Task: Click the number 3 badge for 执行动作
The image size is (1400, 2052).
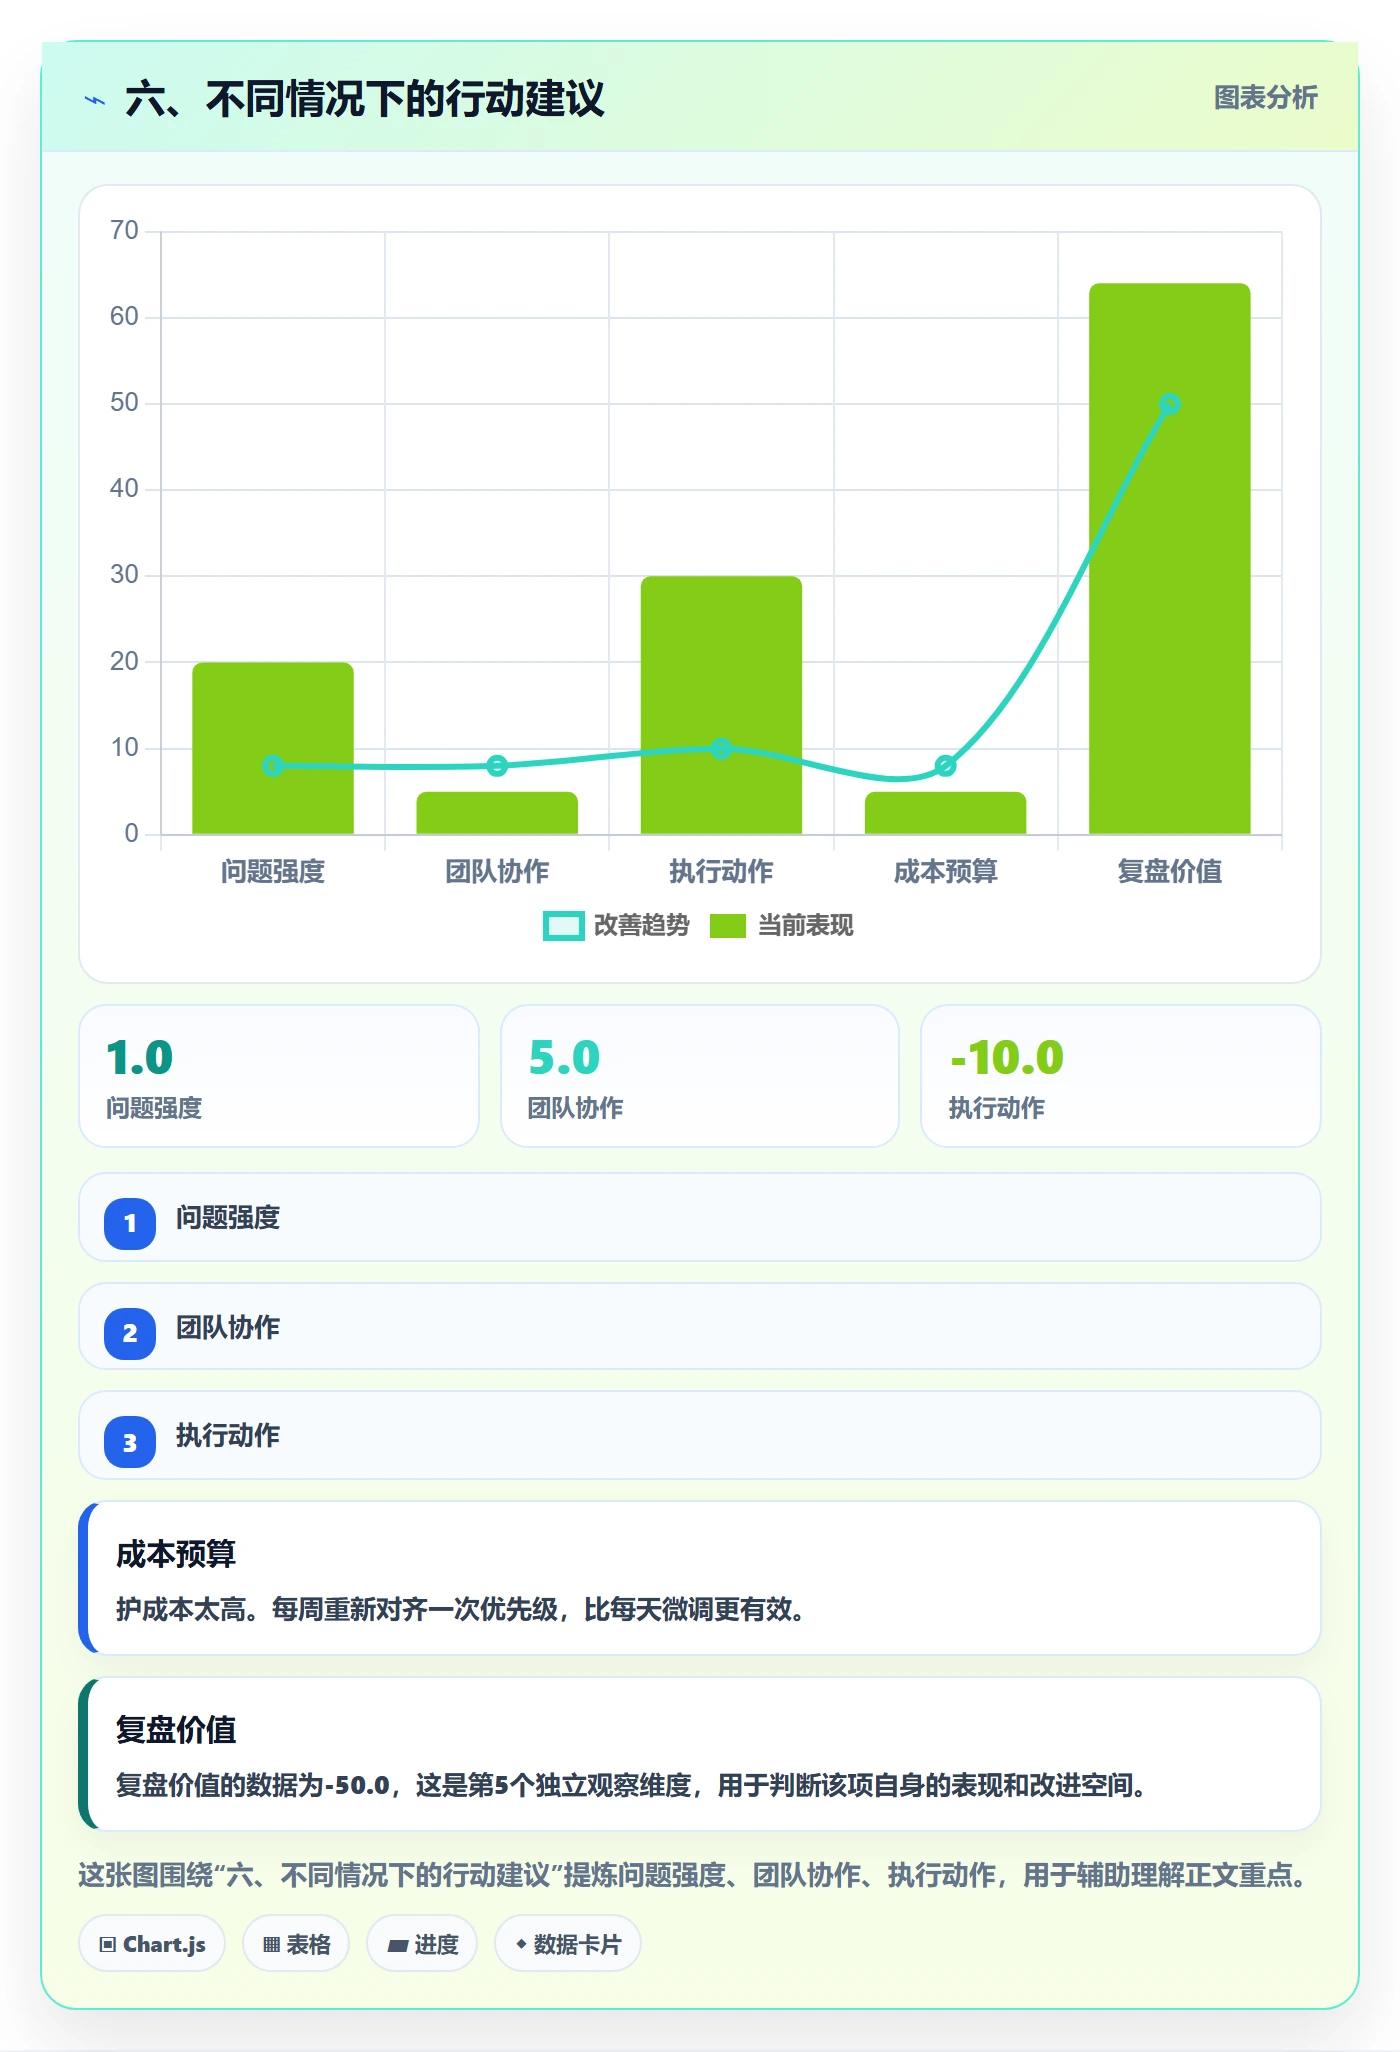Action: 130,1442
